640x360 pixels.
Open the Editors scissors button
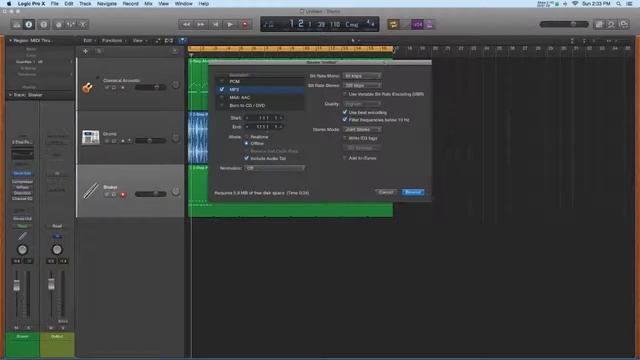pyautogui.click(x=83, y=24)
